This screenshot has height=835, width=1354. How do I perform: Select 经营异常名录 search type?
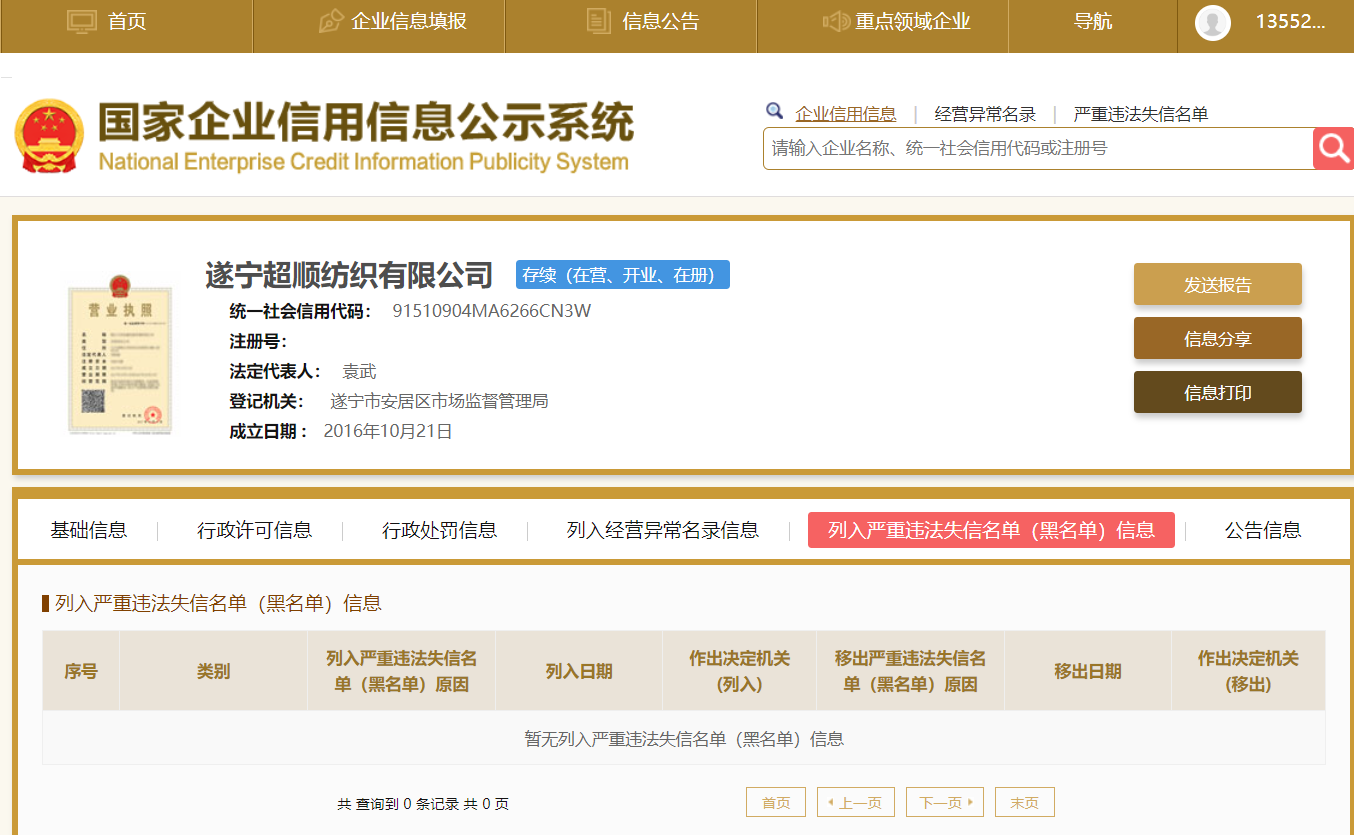tap(985, 114)
